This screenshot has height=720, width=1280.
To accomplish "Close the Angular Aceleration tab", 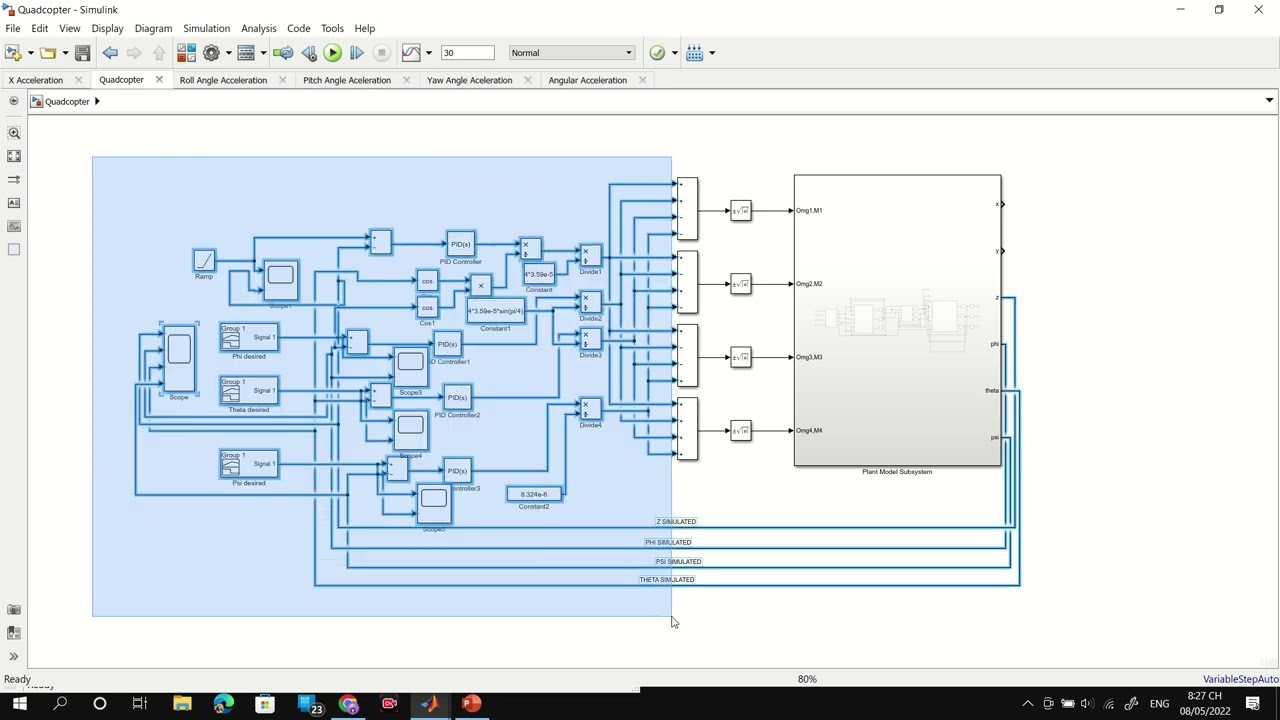I will pos(642,80).
